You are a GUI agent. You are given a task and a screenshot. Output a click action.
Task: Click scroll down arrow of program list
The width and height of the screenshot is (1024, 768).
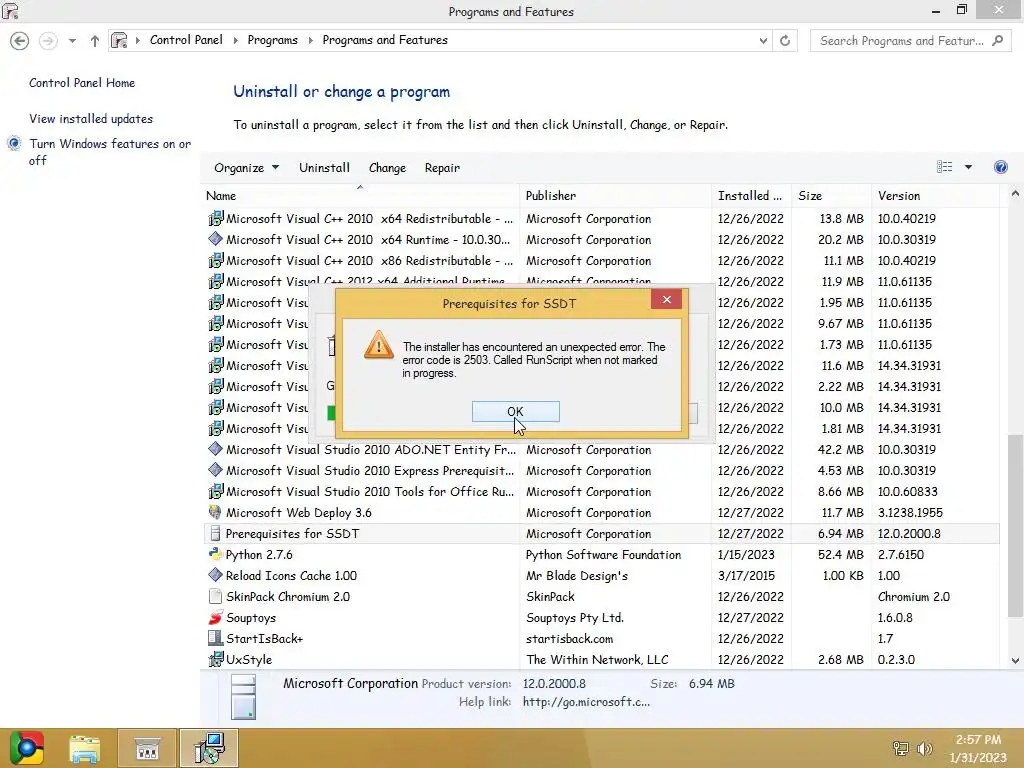1015,660
